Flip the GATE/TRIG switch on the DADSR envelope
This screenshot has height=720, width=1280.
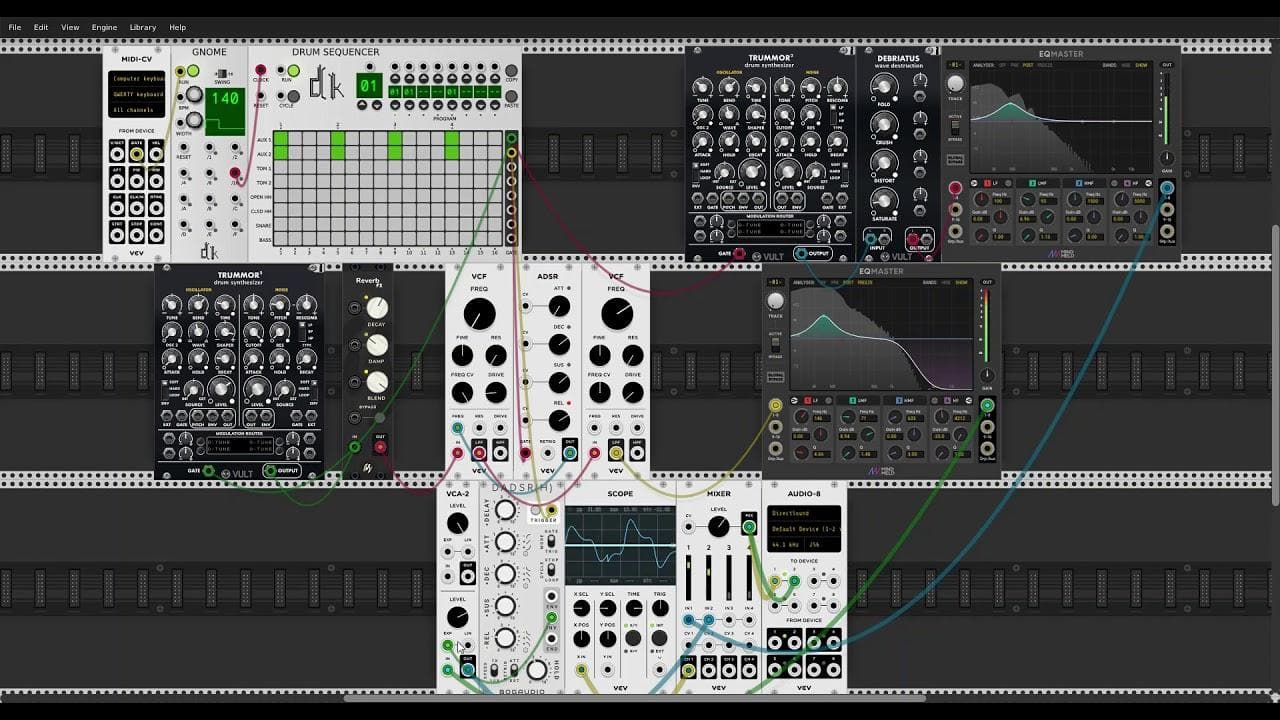tap(550, 542)
